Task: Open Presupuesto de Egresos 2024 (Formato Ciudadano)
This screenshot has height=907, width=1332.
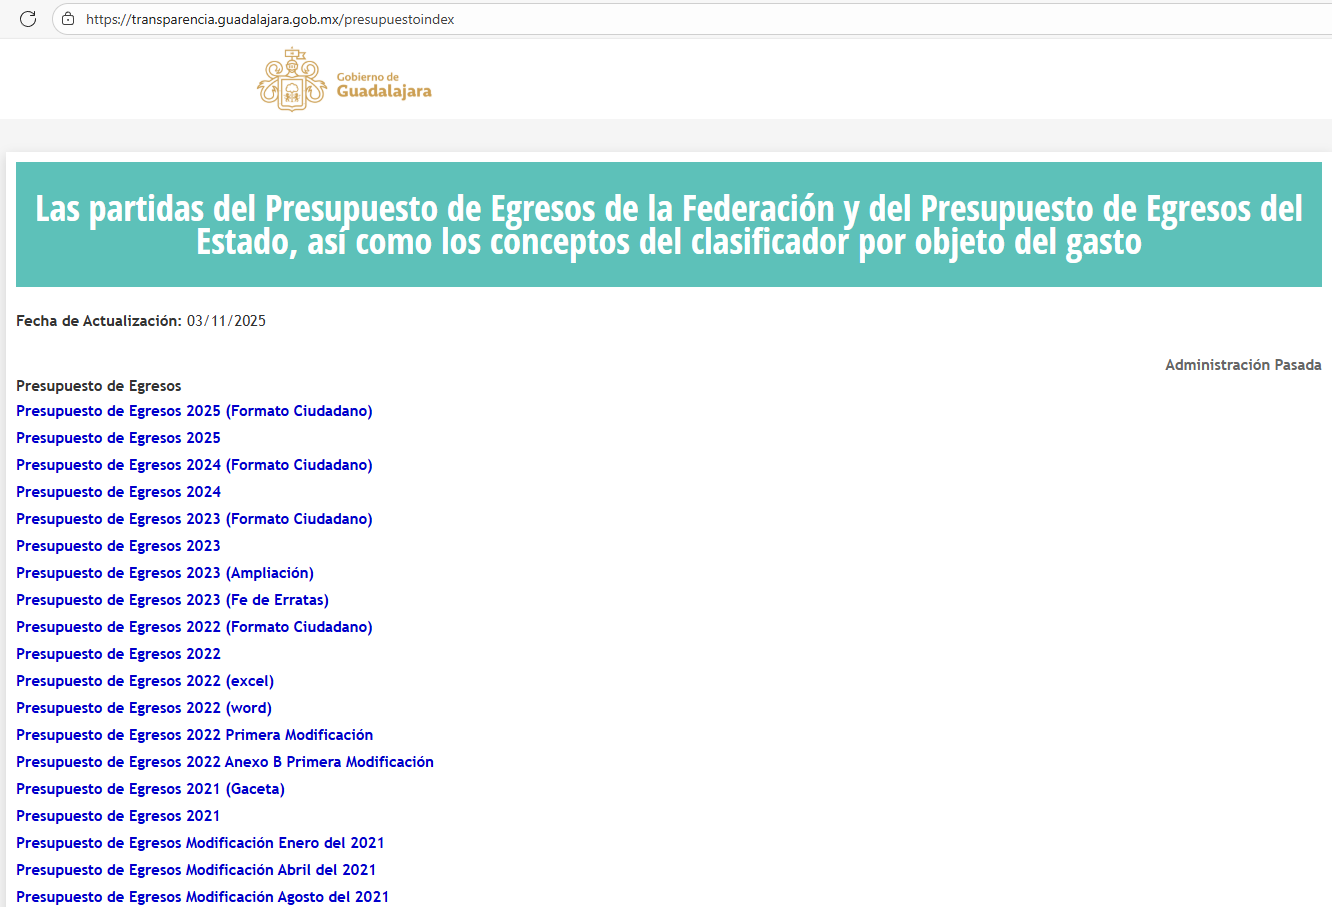Action: [x=194, y=465]
